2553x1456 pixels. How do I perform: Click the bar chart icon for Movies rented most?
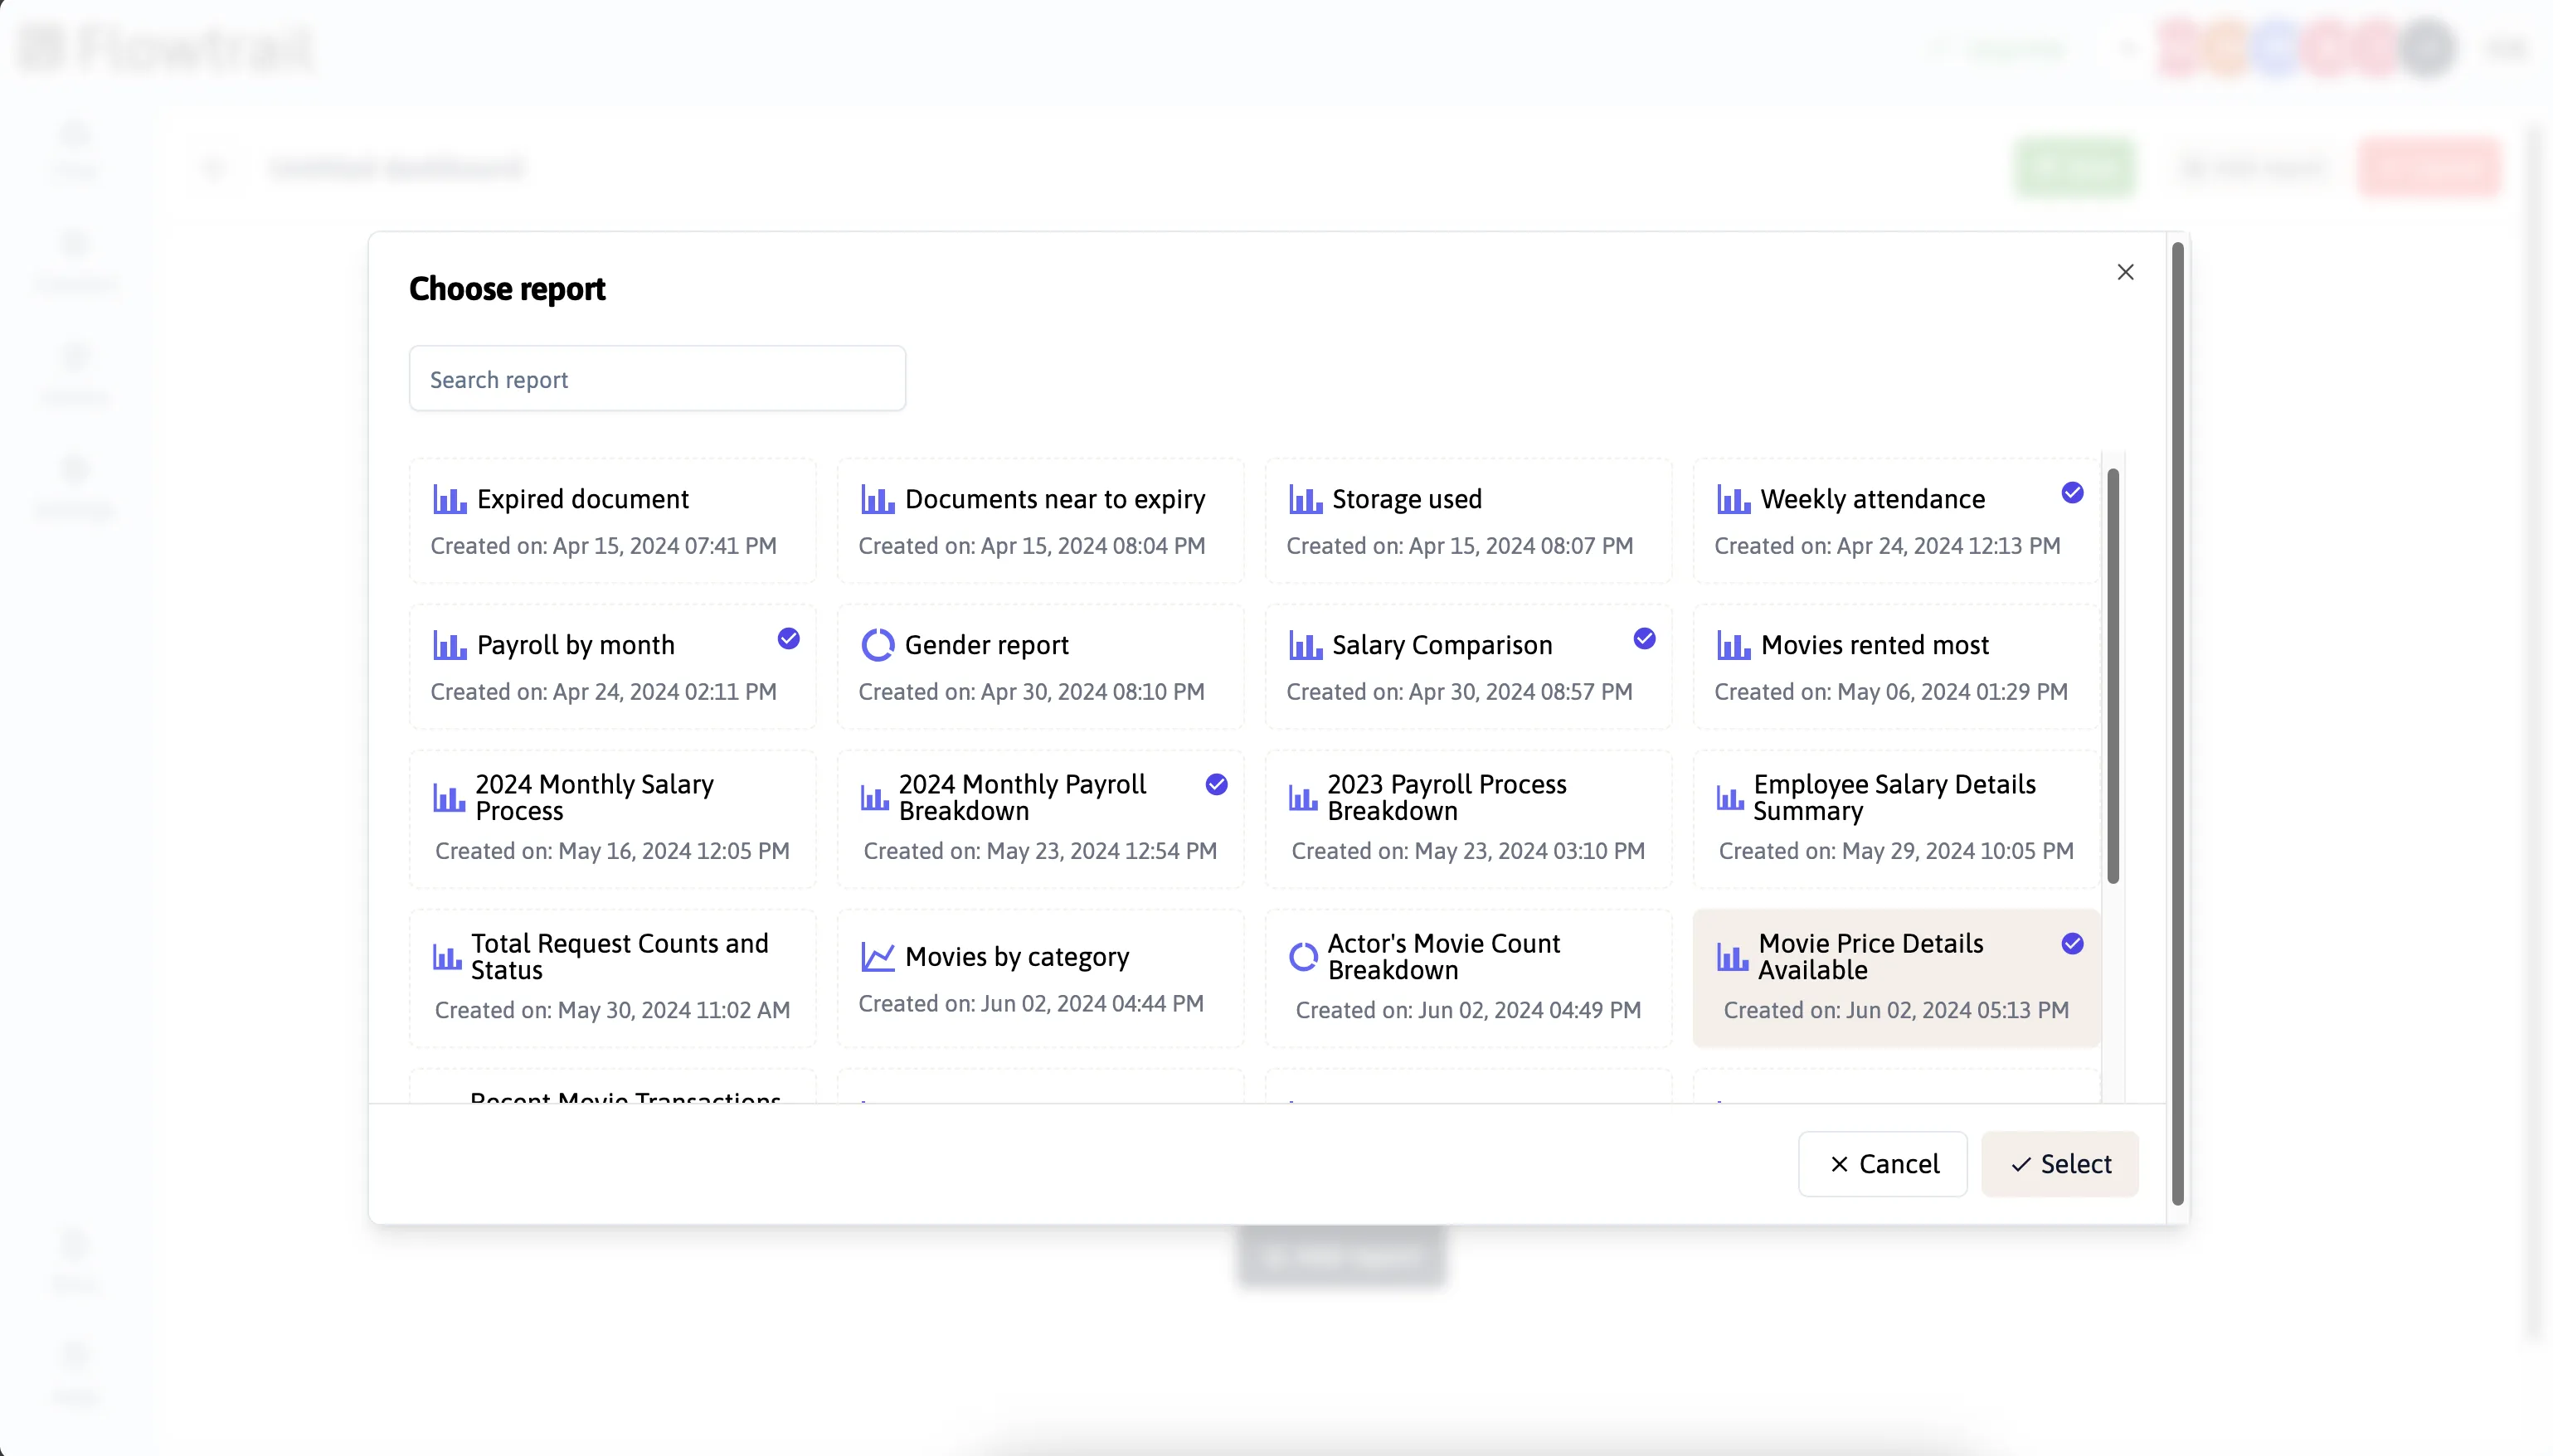pyautogui.click(x=1734, y=643)
